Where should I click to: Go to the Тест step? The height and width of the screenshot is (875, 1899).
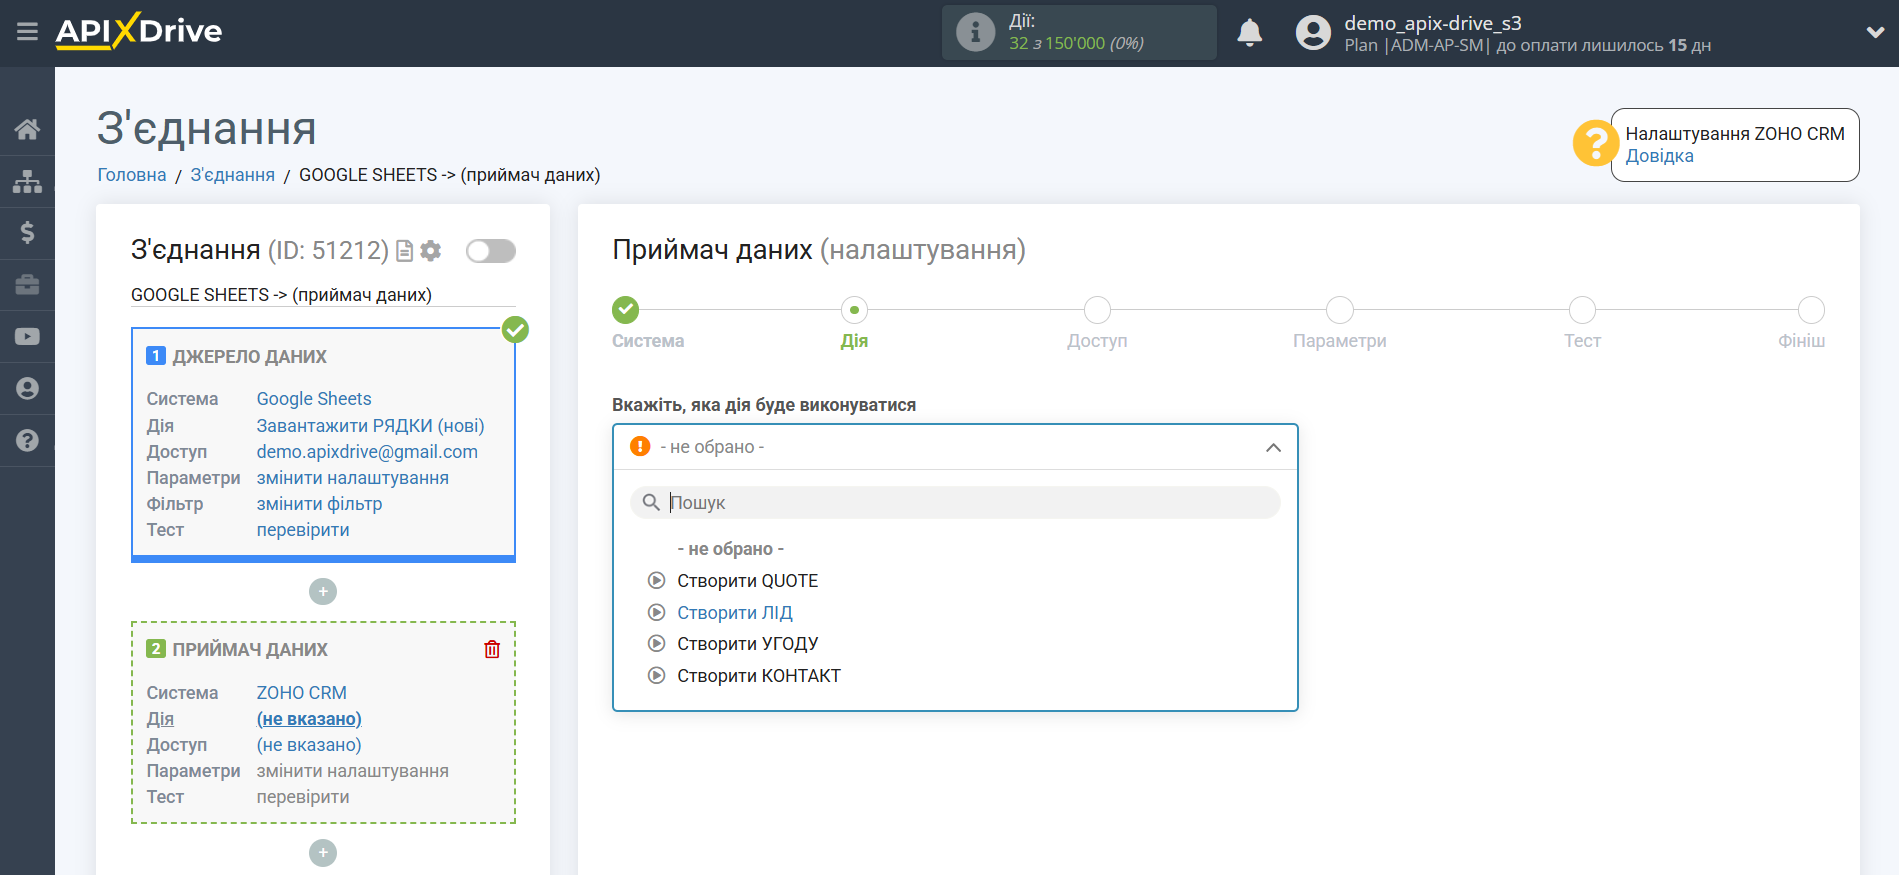pyautogui.click(x=1582, y=310)
